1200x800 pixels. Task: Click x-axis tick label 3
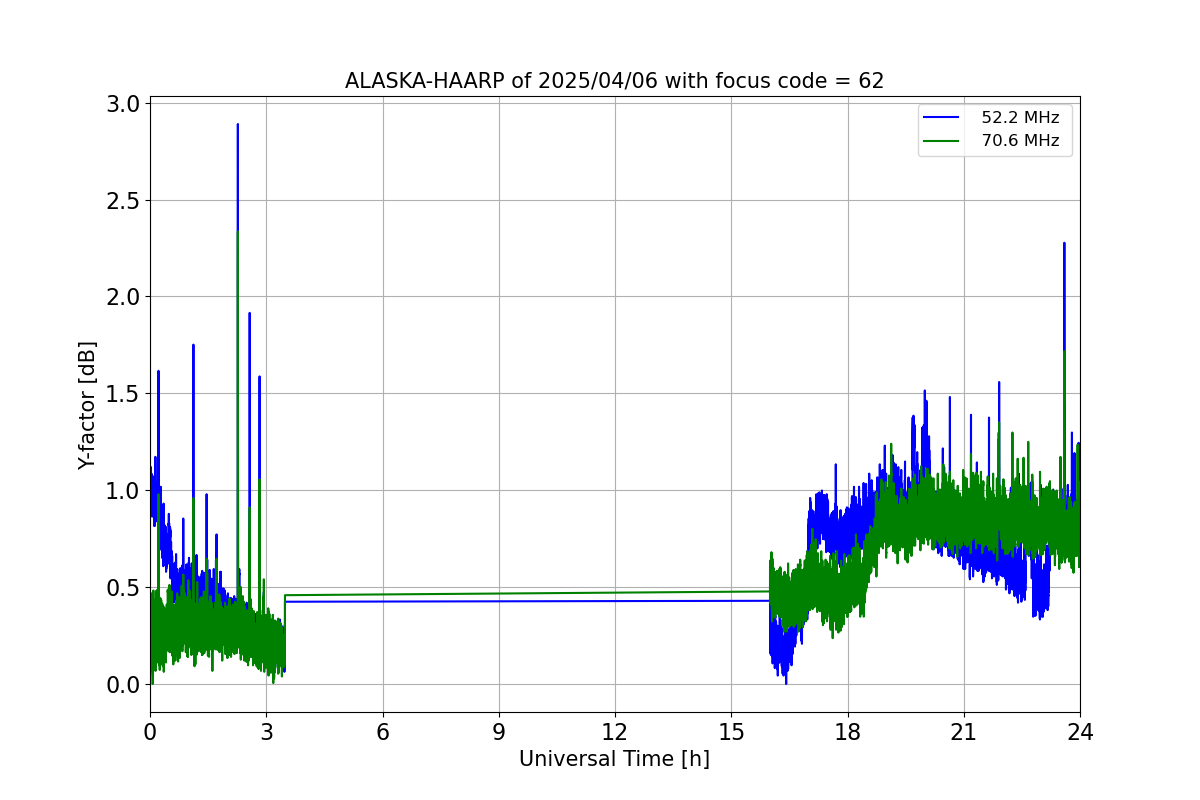[266, 731]
